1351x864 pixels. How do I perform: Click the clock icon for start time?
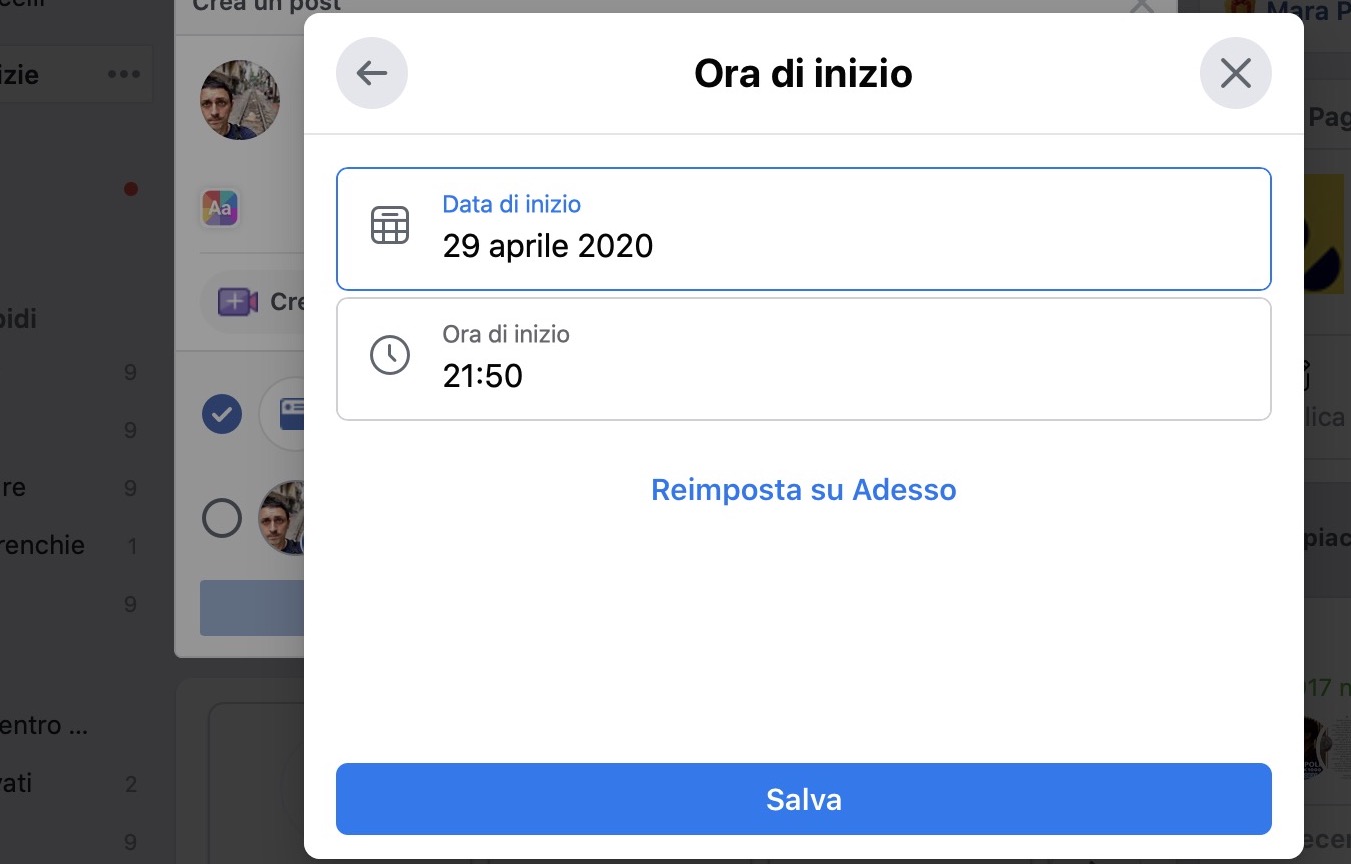click(390, 355)
